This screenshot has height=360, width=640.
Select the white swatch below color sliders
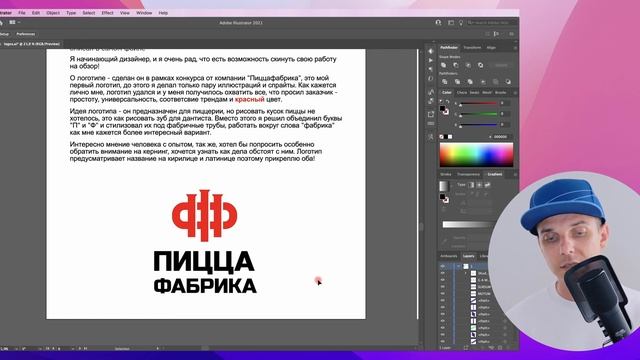click(x=450, y=137)
